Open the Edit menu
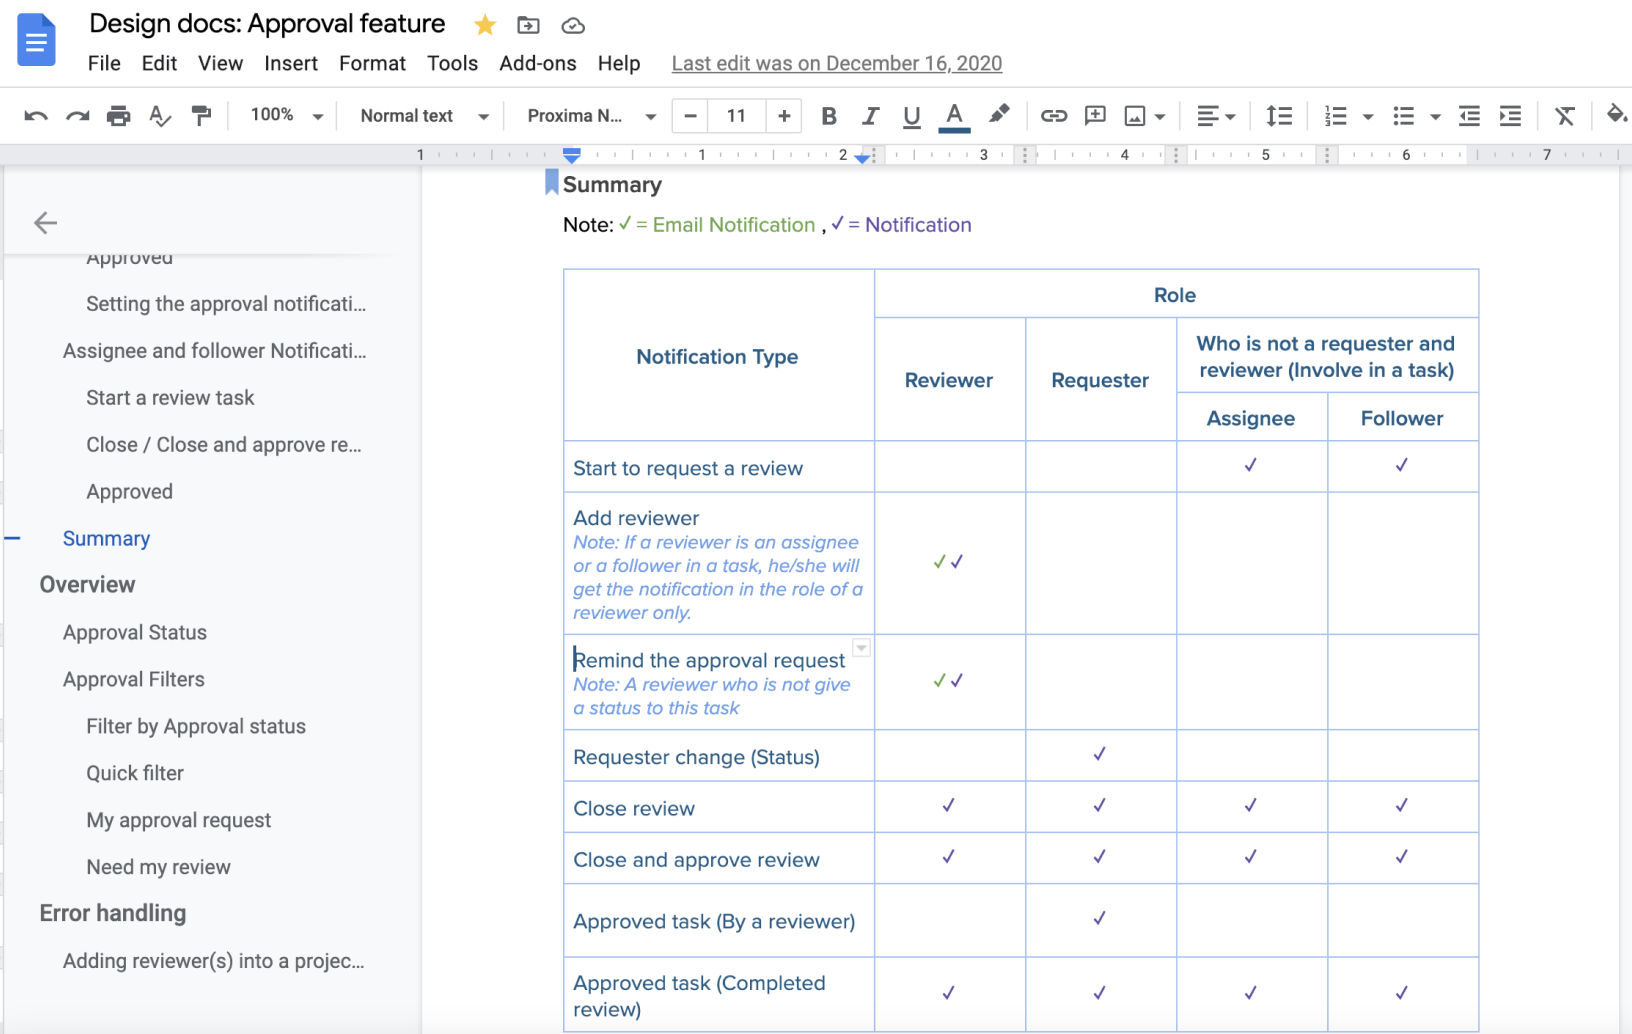This screenshot has width=1632, height=1034. coord(159,63)
